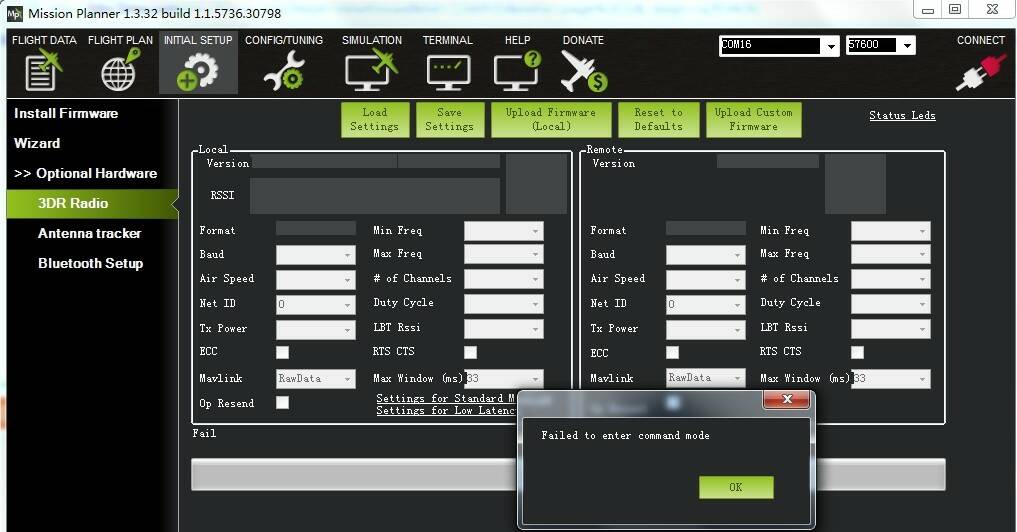Screen dimensions: 1017x532
Task: Click the Load Settings button
Action: coord(375,119)
